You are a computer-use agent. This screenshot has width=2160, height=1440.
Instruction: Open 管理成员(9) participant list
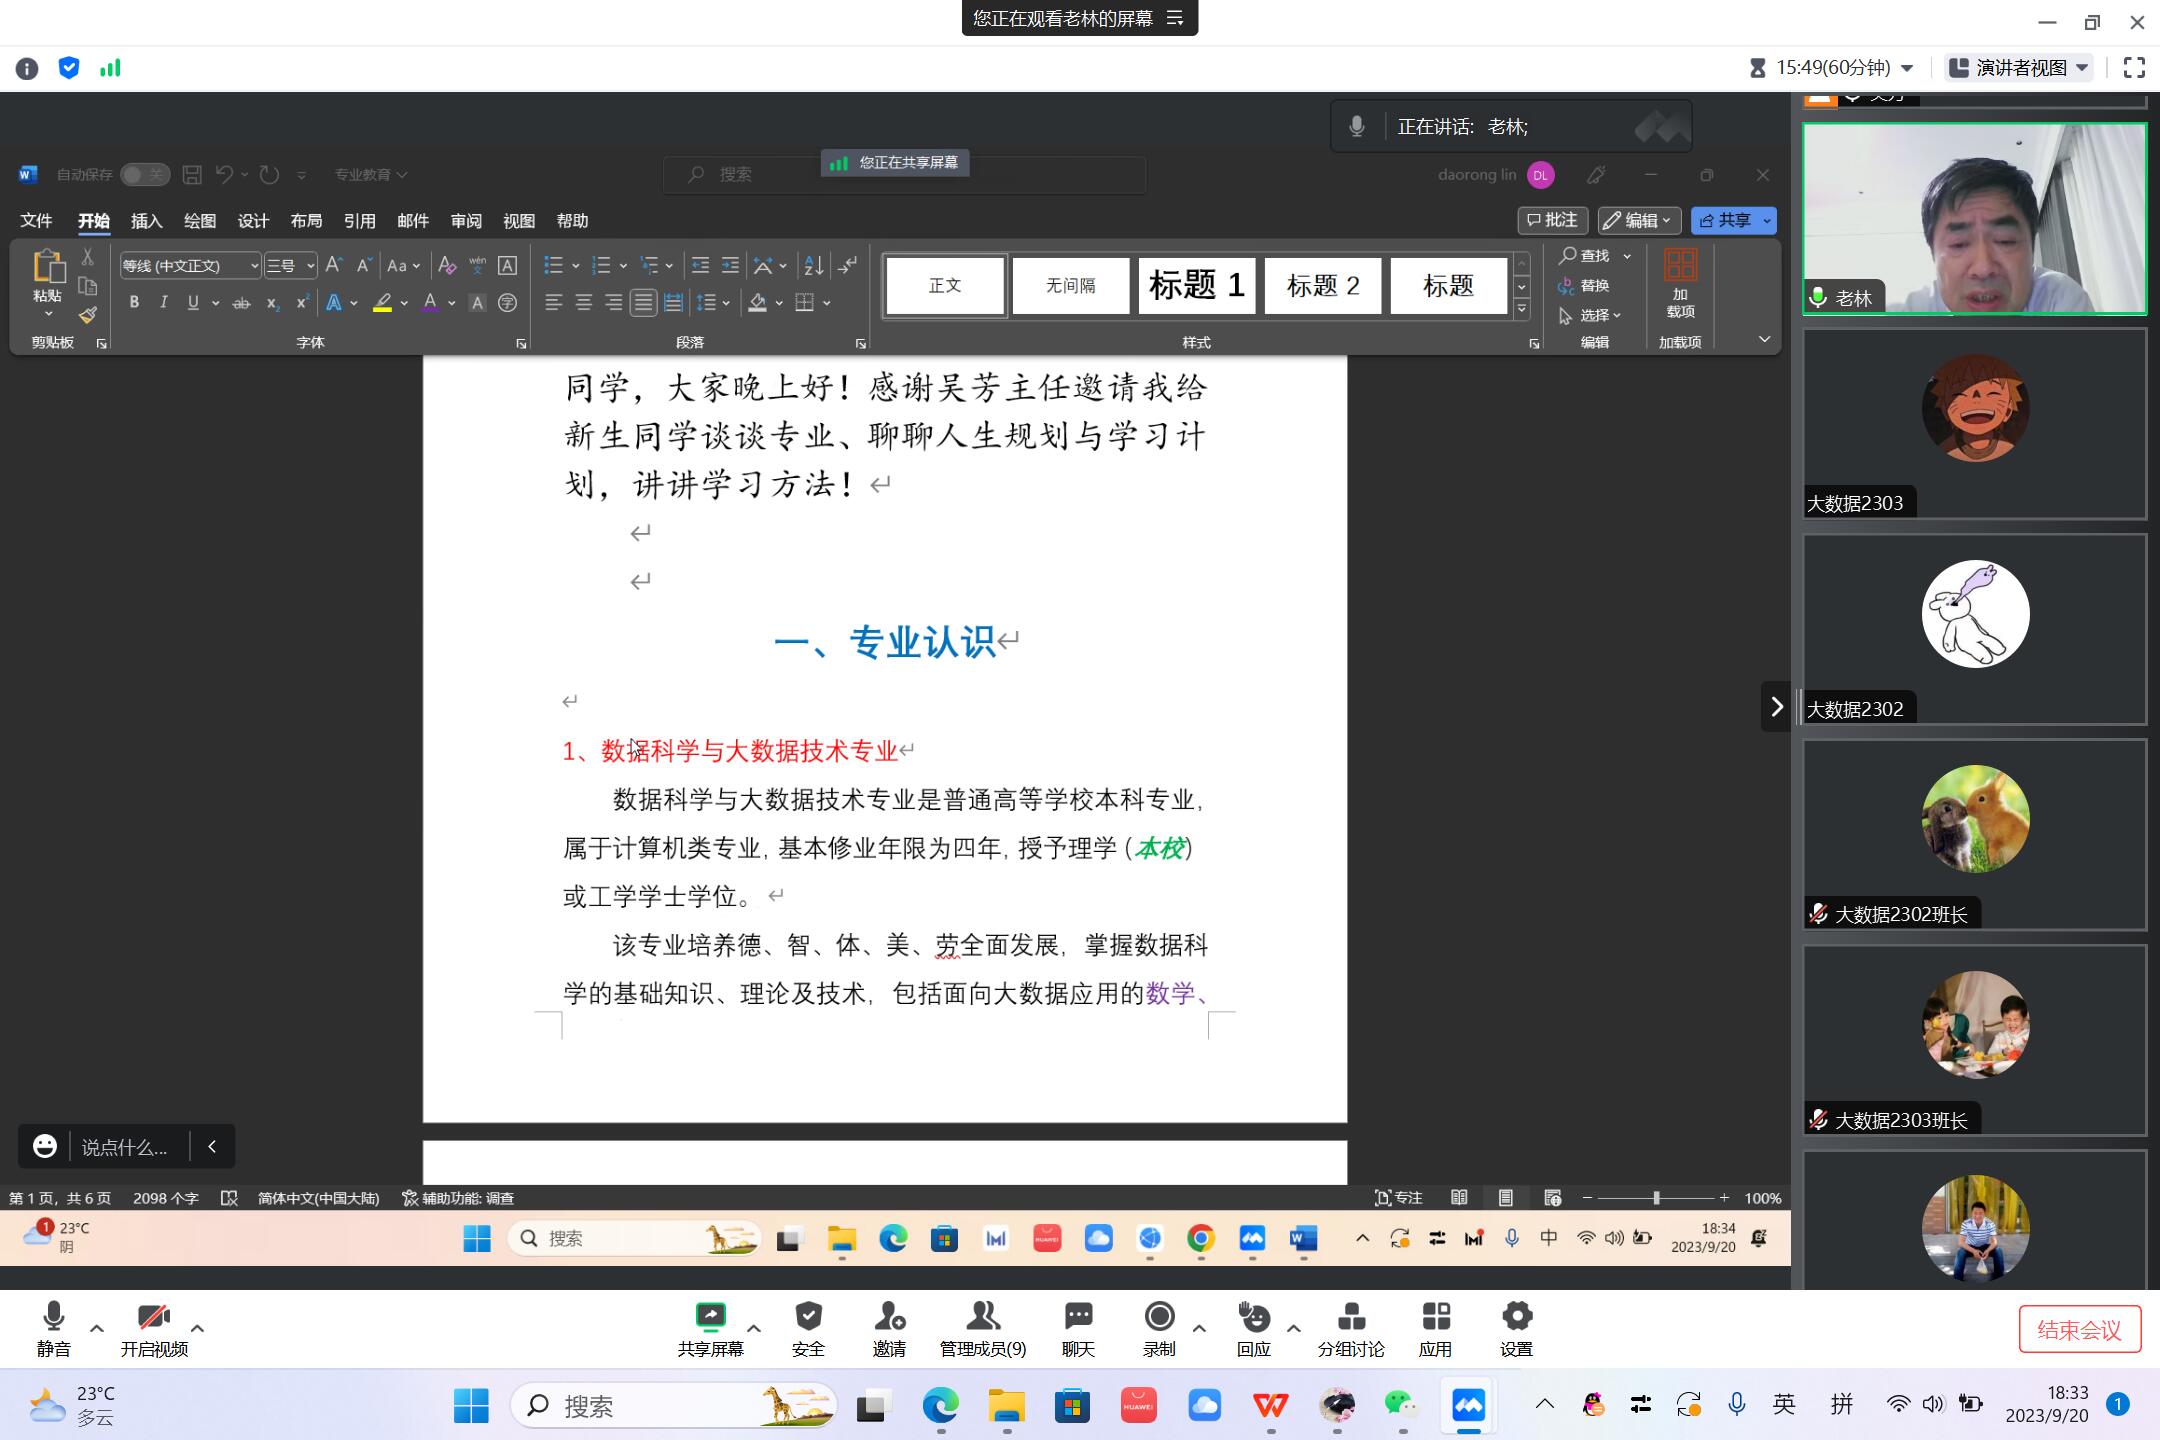coord(983,1329)
